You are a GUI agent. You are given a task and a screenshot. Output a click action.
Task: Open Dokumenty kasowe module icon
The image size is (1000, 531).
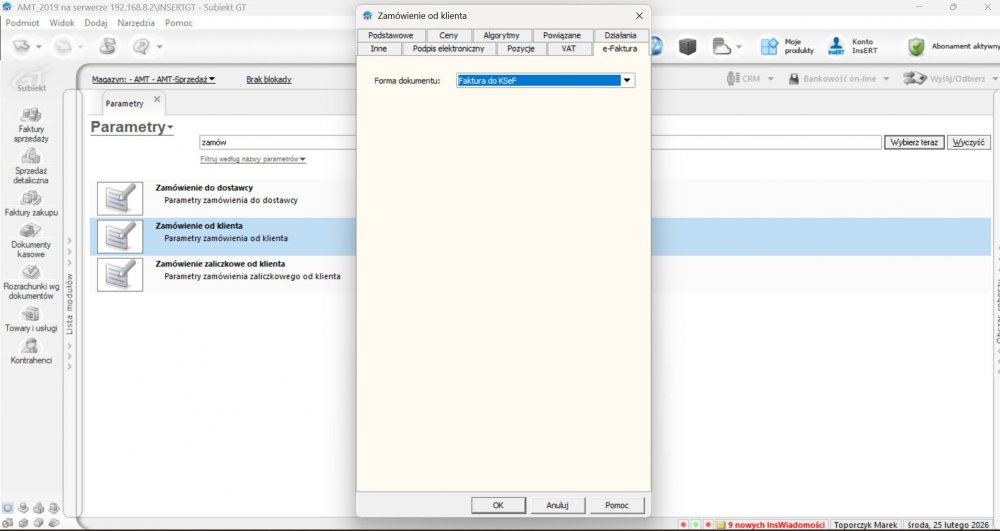click(x=31, y=231)
